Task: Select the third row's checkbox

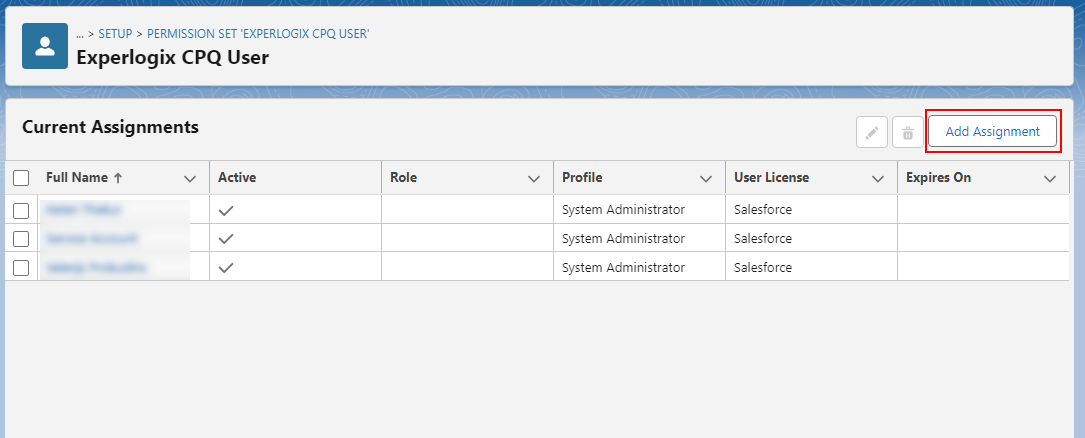Action: [21, 268]
